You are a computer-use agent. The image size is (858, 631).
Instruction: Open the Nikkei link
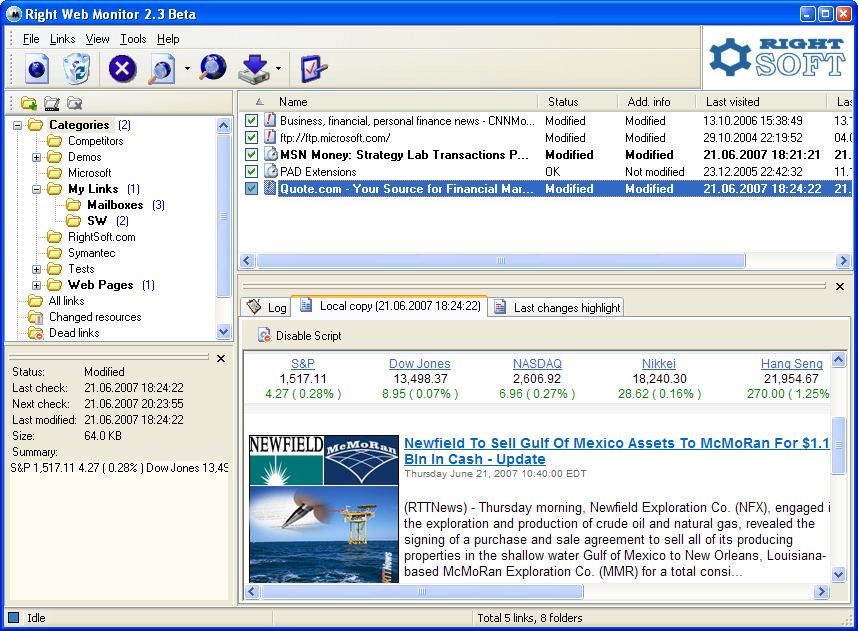coord(659,363)
